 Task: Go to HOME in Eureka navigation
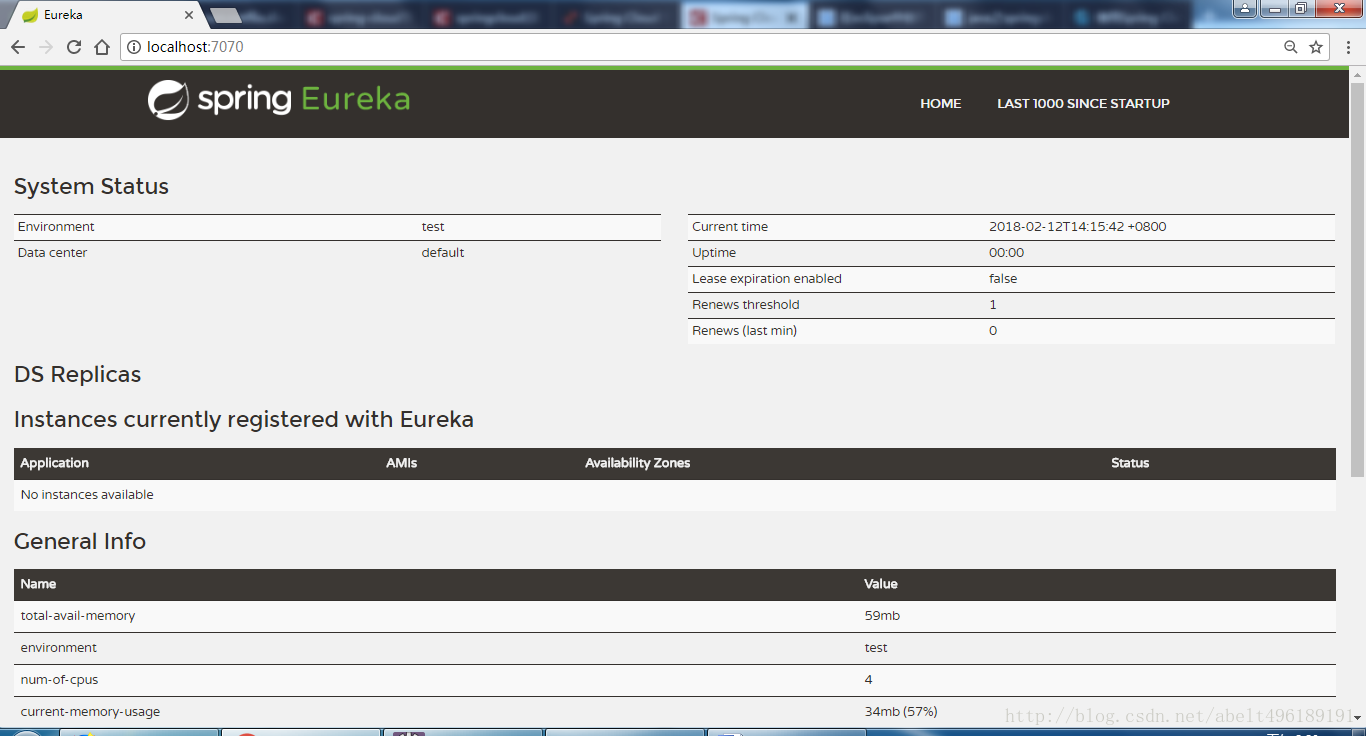pos(941,103)
